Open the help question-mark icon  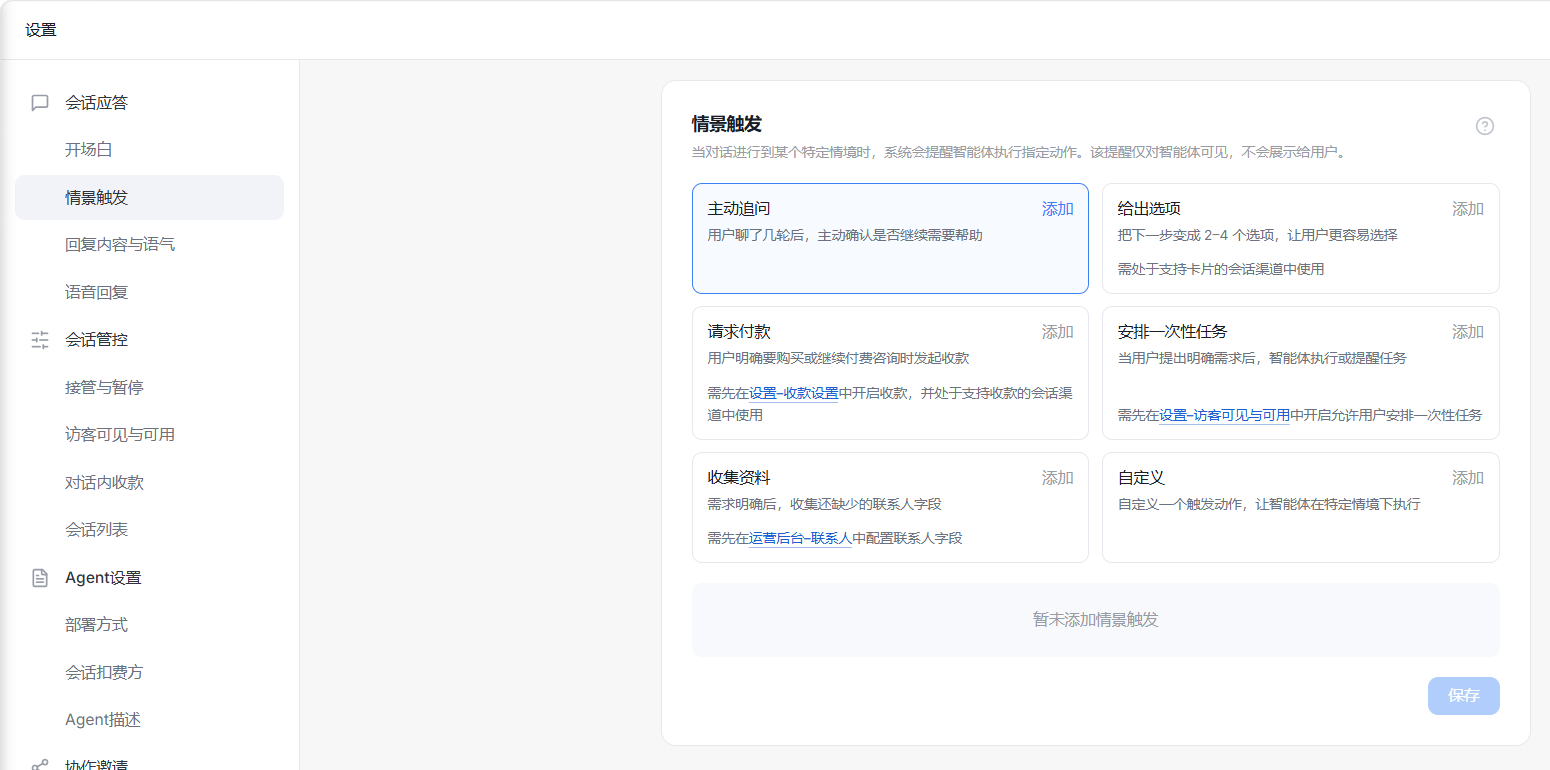(1485, 126)
